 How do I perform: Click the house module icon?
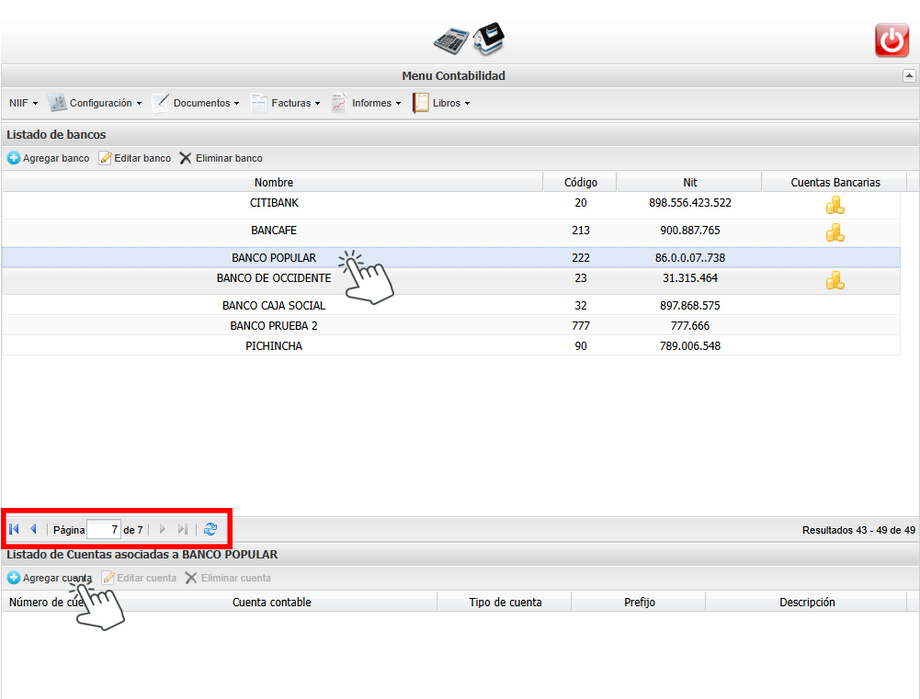coord(489,39)
